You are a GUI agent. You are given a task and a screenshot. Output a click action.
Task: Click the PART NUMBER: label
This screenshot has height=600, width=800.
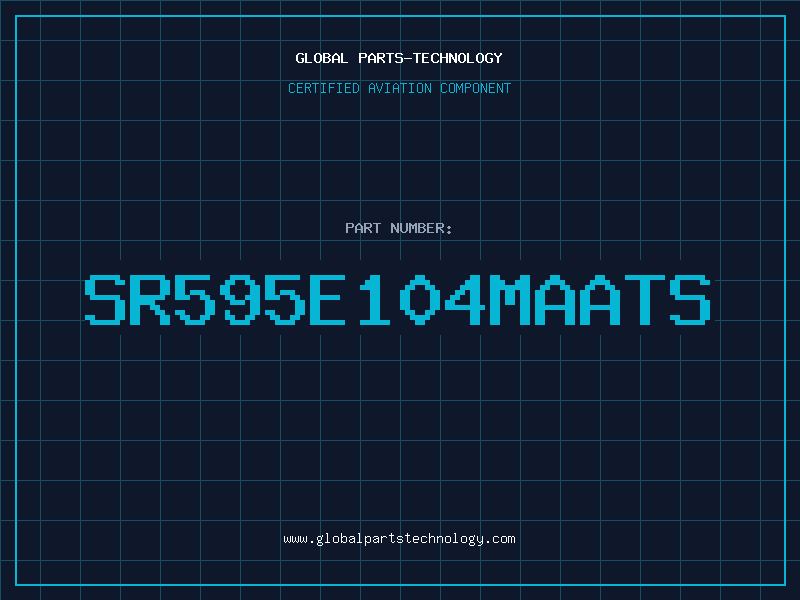click(x=399, y=228)
